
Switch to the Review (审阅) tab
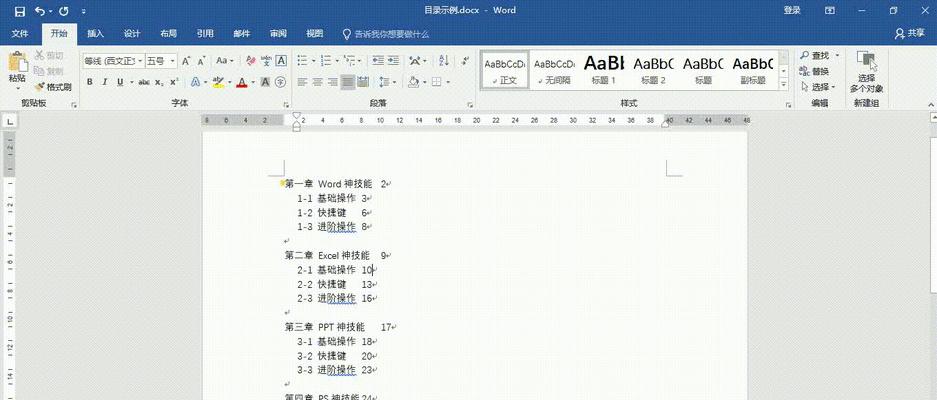click(278, 34)
